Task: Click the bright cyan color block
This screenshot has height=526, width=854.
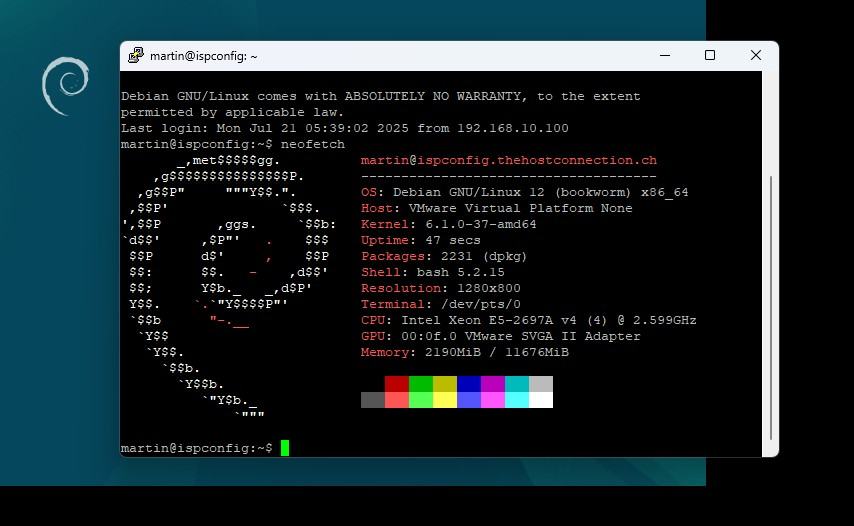Action: click(517, 400)
